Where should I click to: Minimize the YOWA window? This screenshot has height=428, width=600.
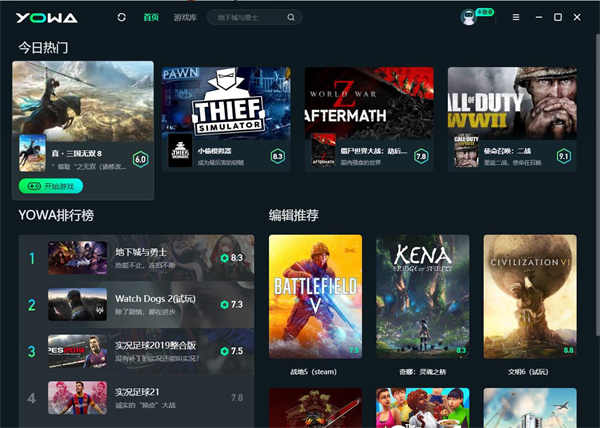[539, 17]
